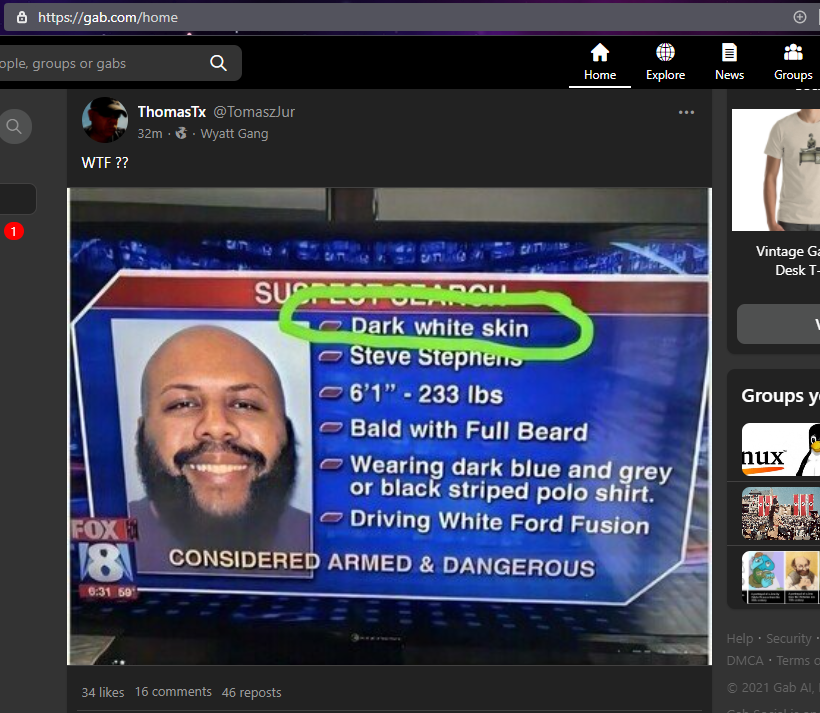
Task: Open the ThomasTx display name link
Action: (x=171, y=112)
